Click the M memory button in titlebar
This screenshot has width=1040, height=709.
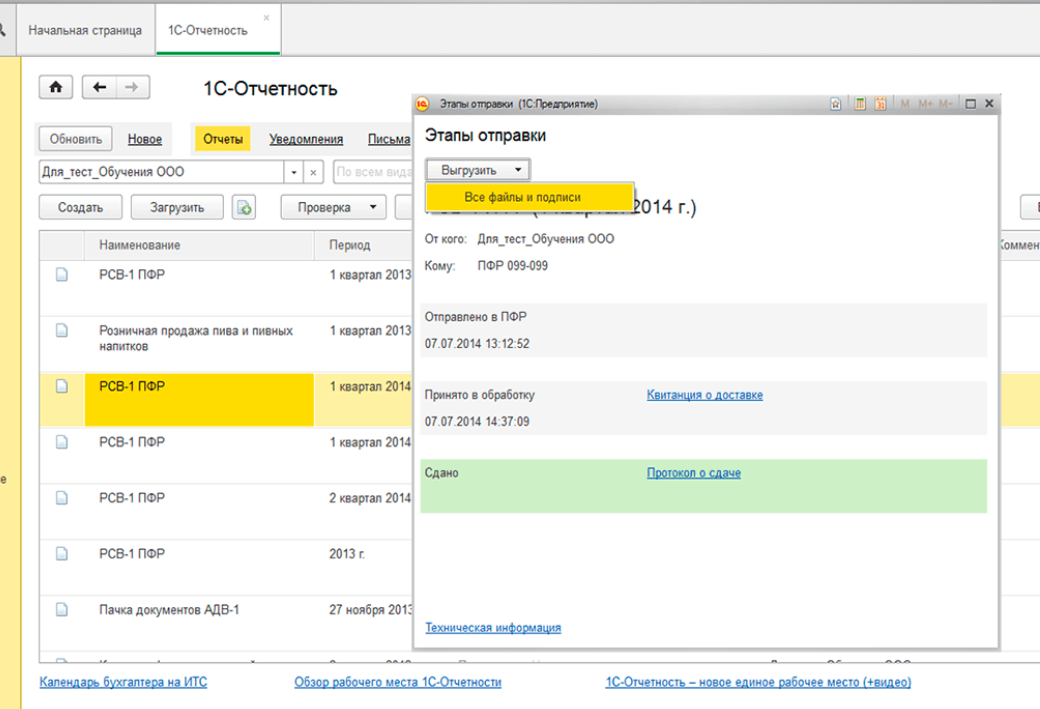(905, 104)
